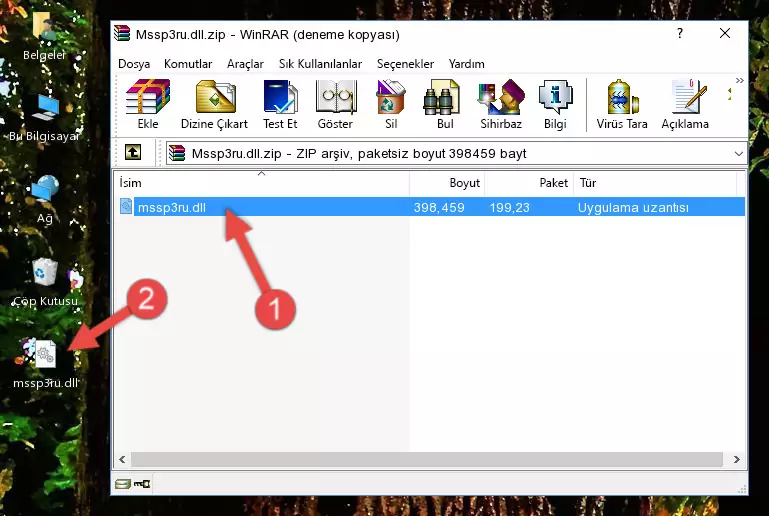Extract files with Dizine Çıkart icon
The height and width of the screenshot is (516, 769).
(214, 104)
